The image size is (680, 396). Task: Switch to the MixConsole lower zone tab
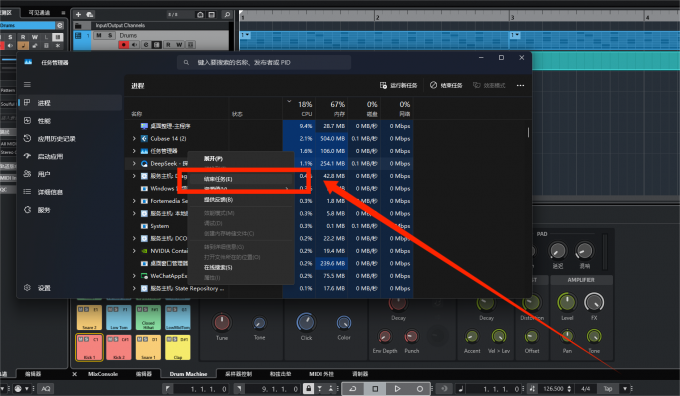tap(103, 374)
